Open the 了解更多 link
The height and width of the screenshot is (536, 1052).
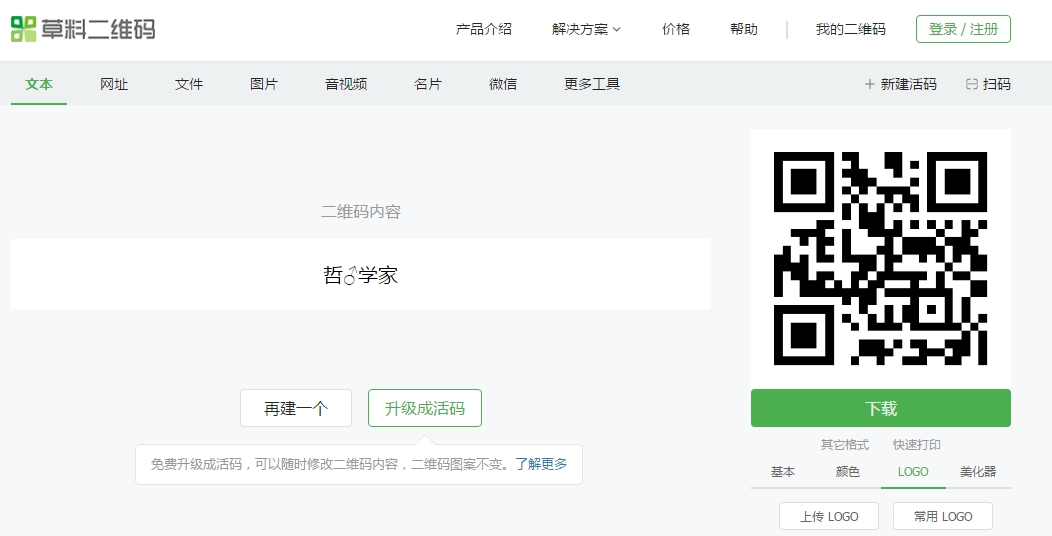(541, 464)
